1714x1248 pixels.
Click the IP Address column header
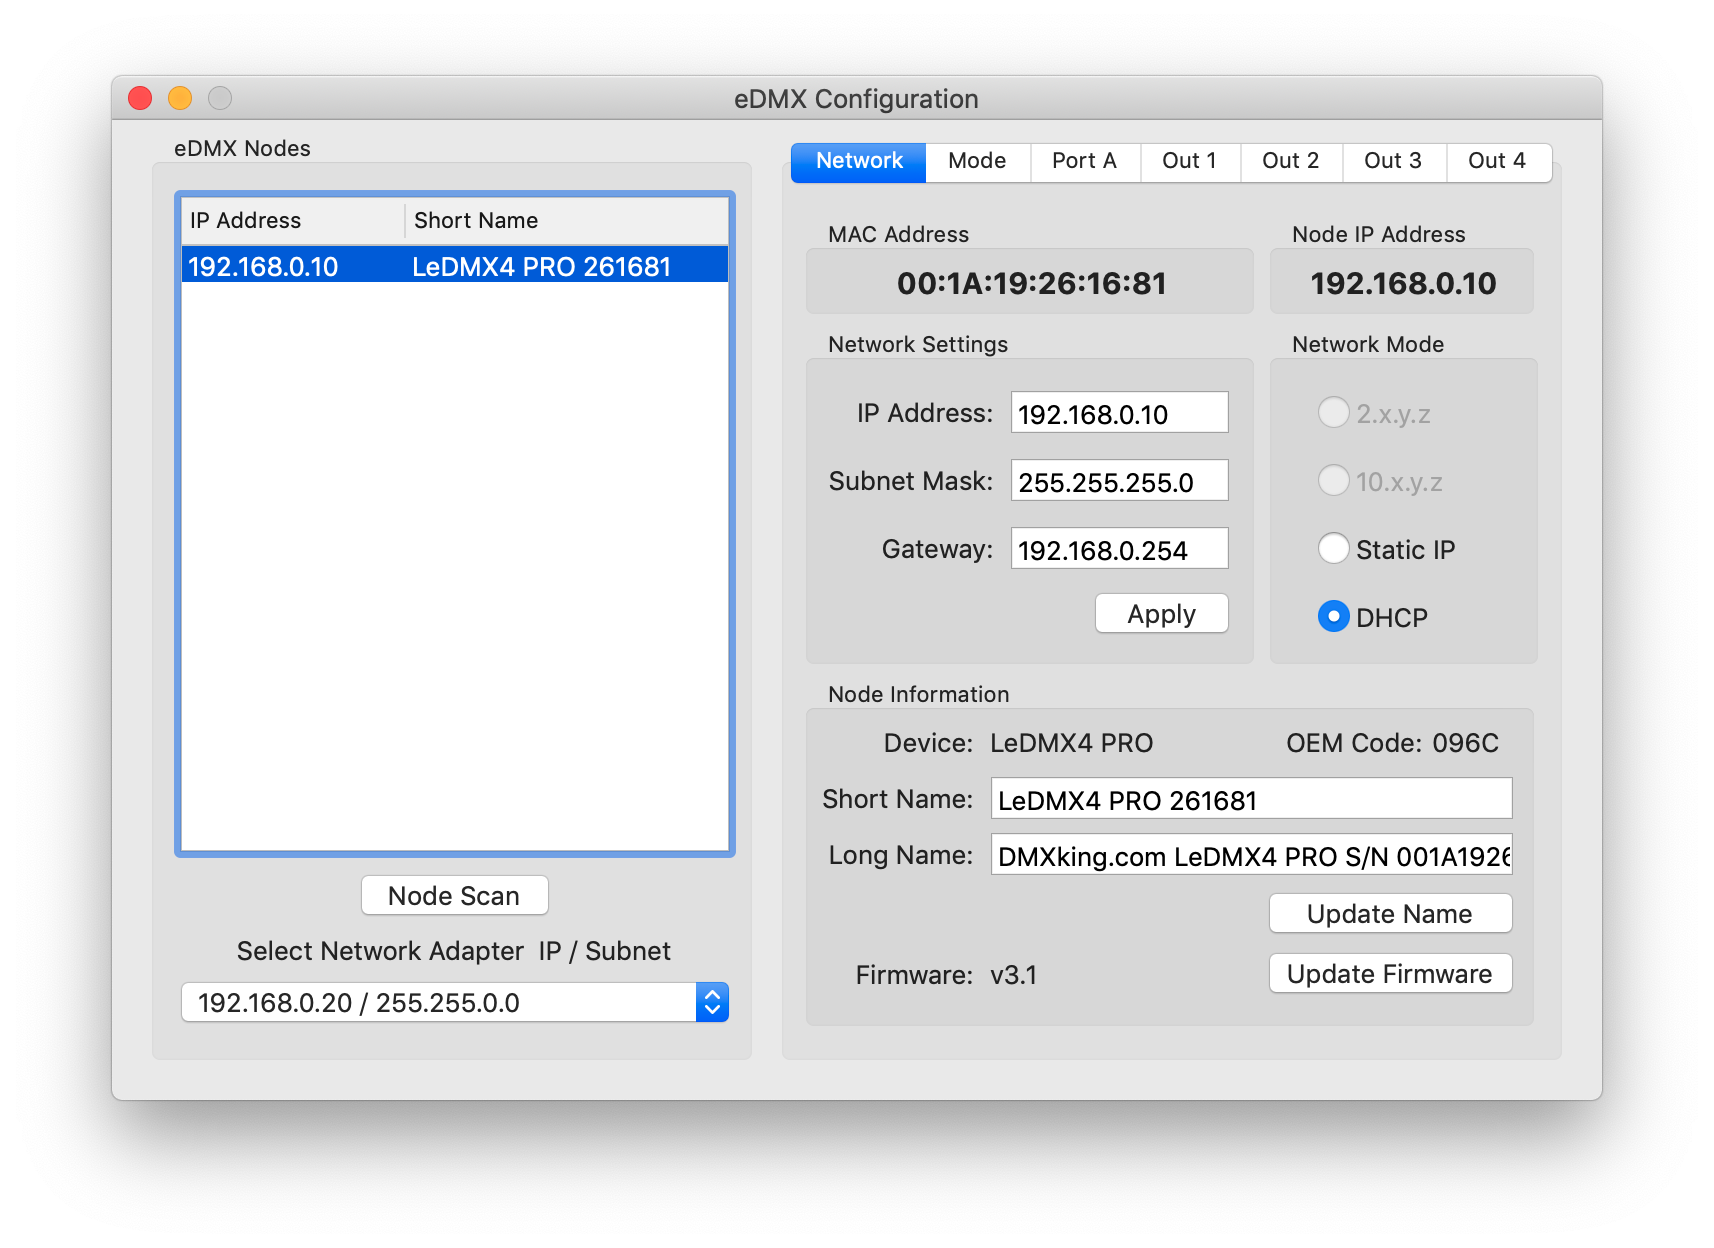[x=293, y=220]
